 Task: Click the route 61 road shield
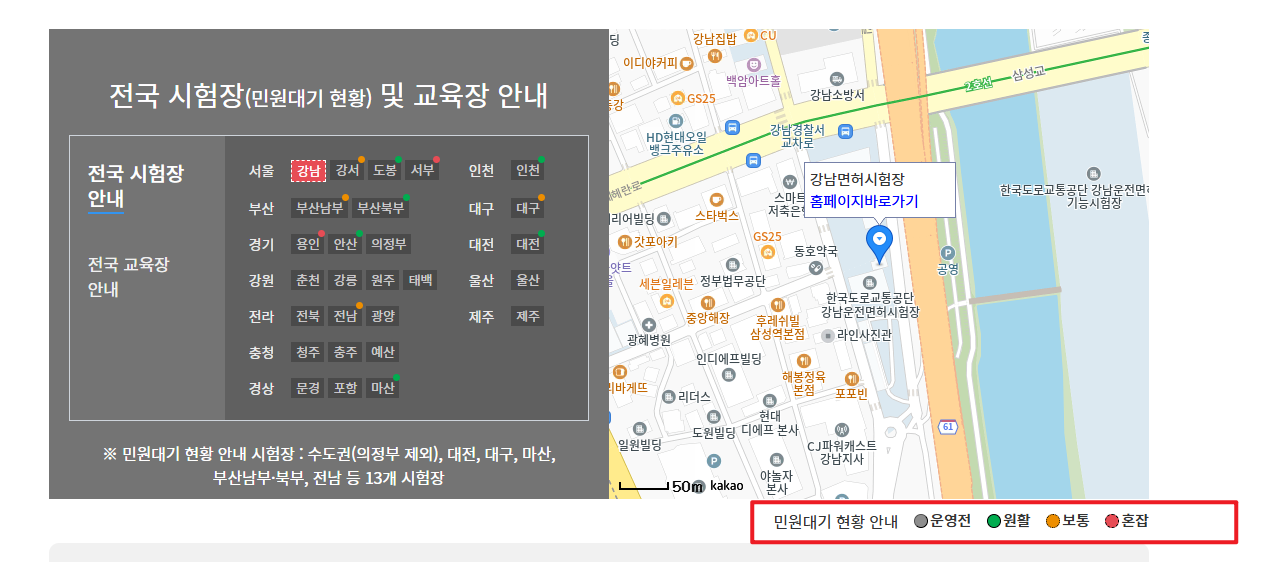948,427
